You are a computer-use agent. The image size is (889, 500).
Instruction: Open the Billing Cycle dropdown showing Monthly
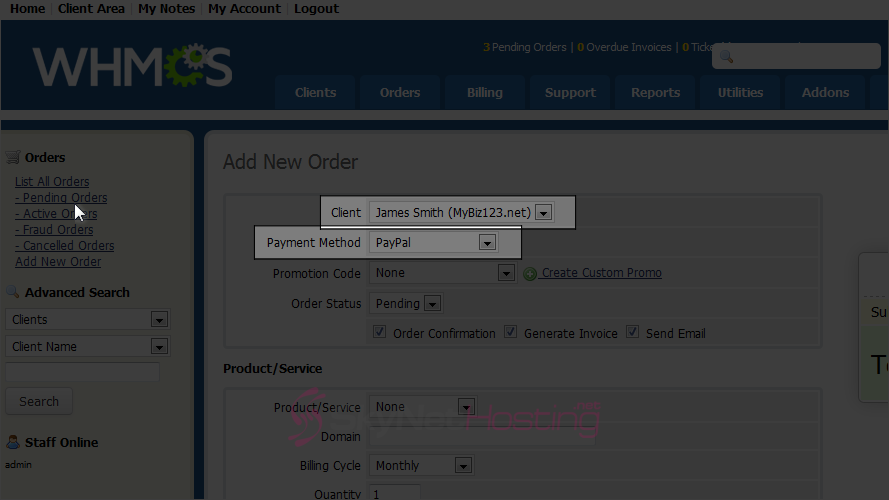(x=421, y=465)
